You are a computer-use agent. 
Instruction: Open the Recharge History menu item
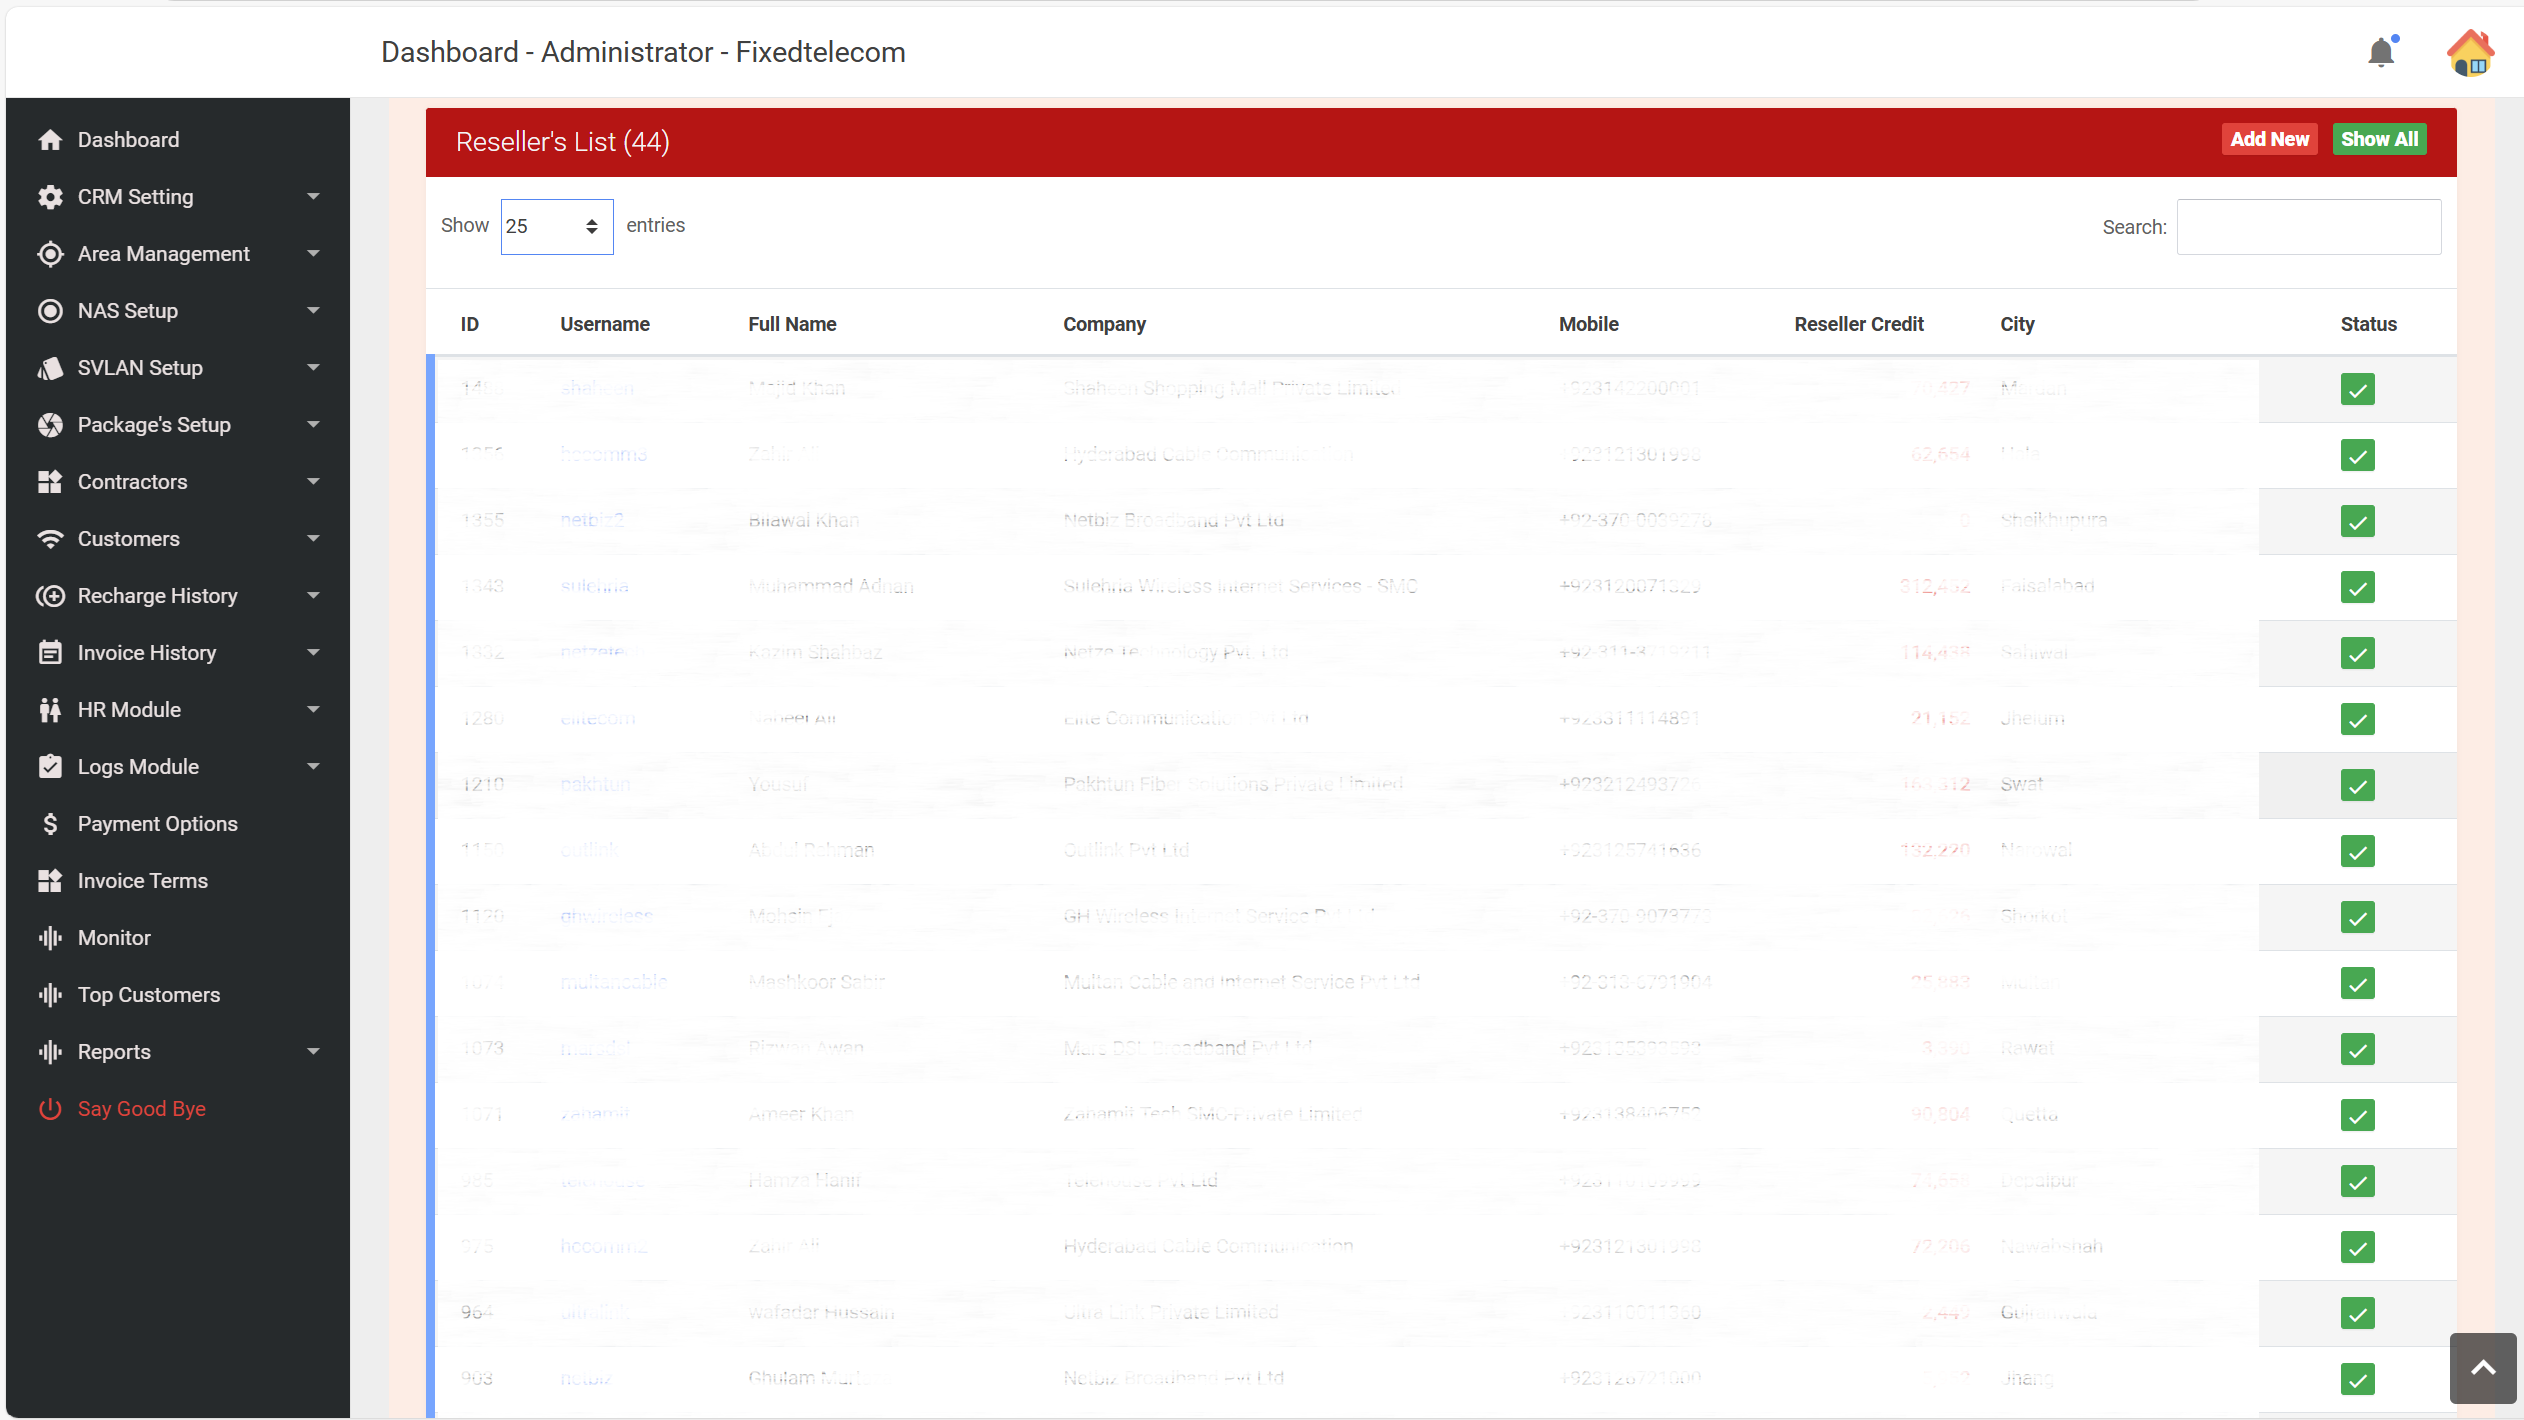[157, 595]
